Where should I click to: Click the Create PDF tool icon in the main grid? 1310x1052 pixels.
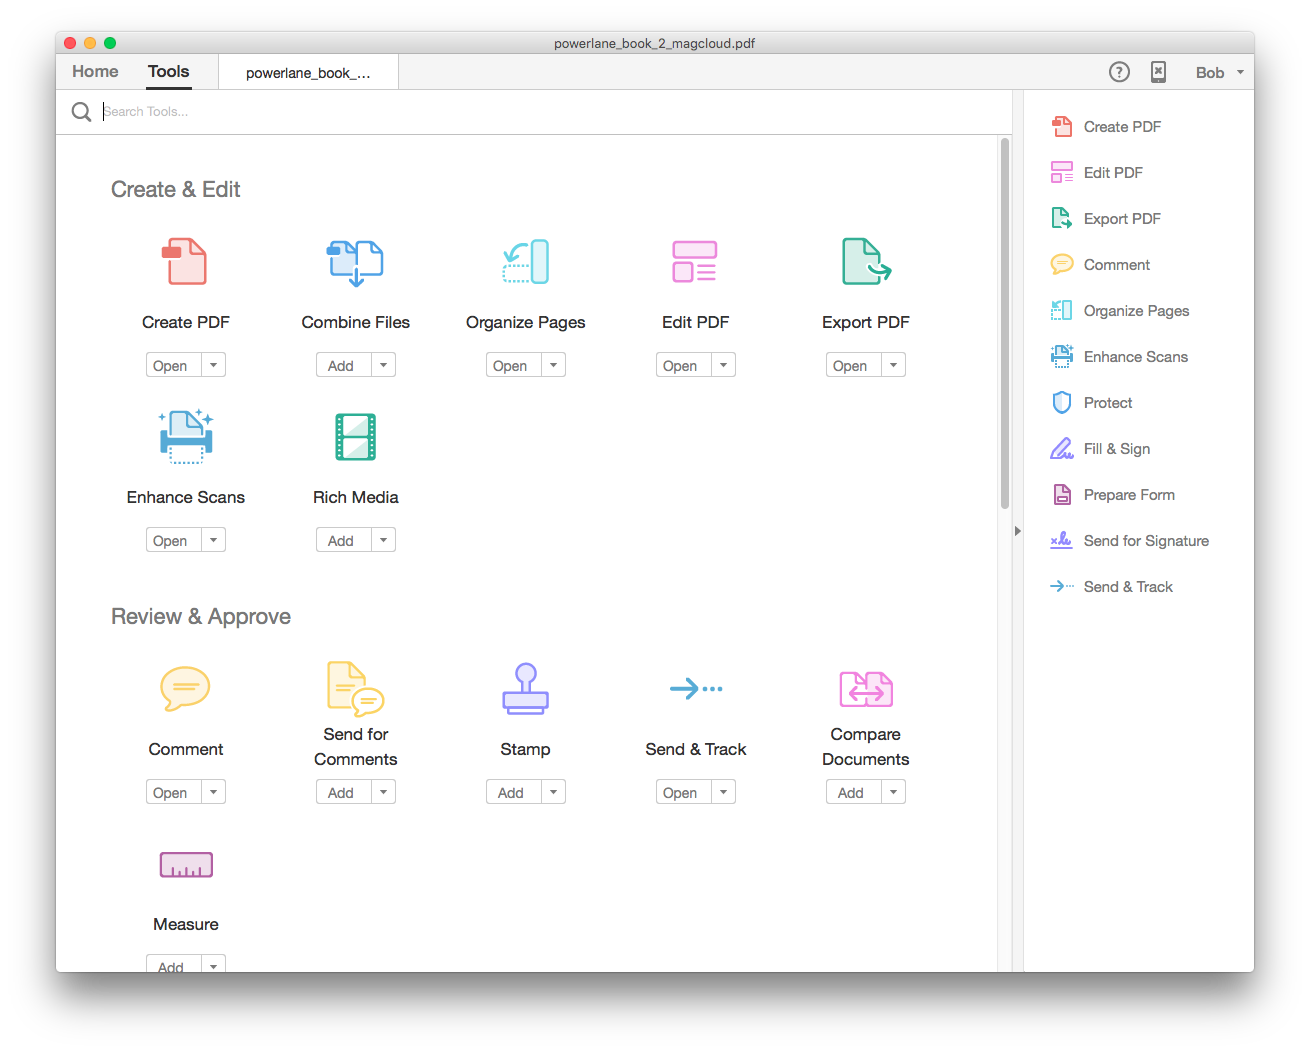[x=185, y=261]
